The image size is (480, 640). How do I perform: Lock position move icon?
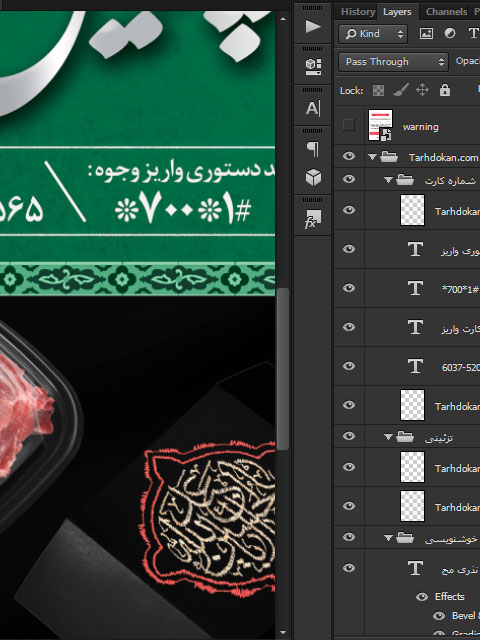pyautogui.click(x=422, y=90)
